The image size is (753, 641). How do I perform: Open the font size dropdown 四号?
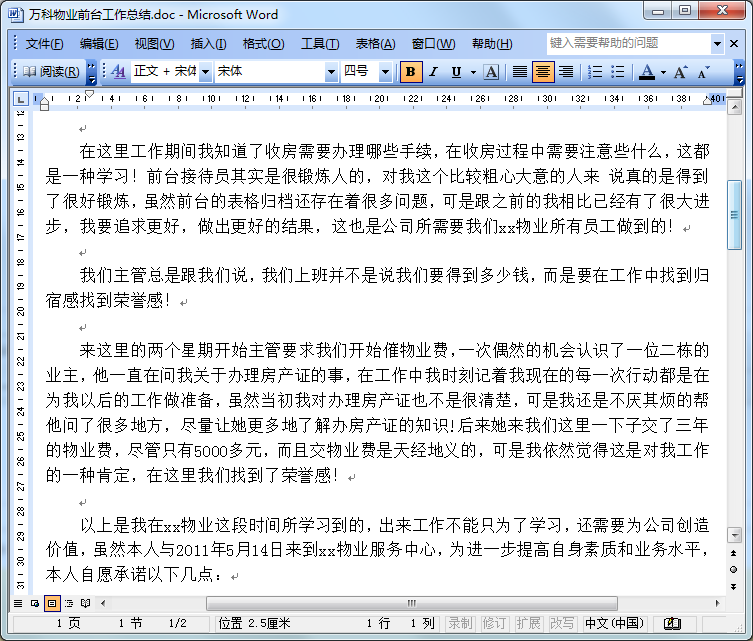385,72
